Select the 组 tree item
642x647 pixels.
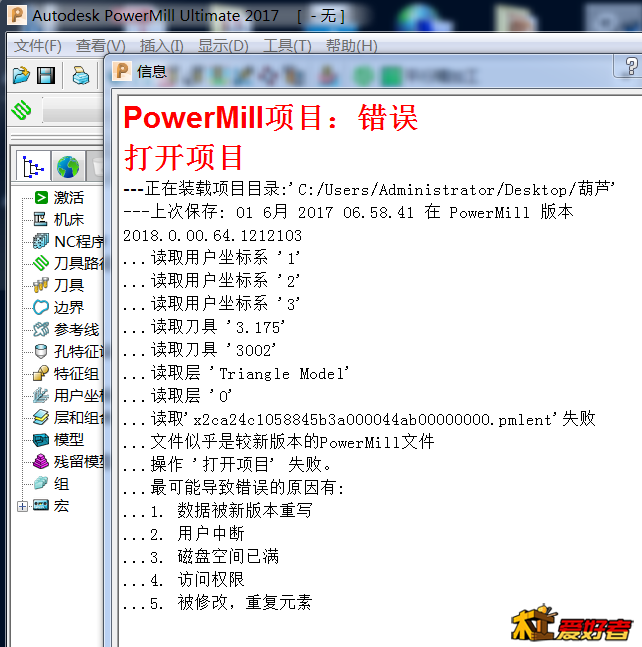pyautogui.click(x=61, y=484)
